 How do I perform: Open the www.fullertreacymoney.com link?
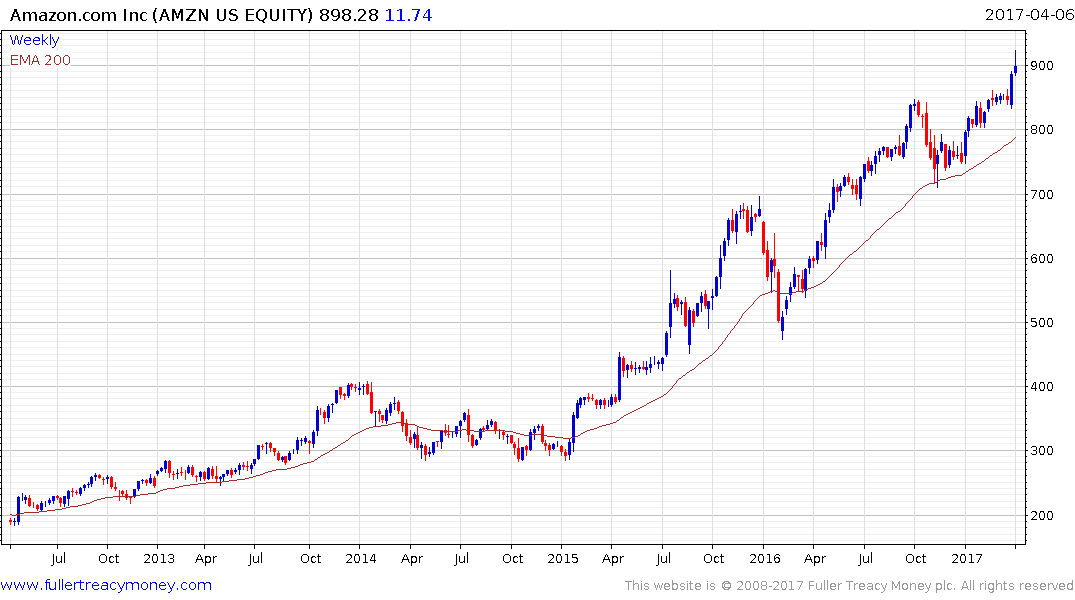(x=106, y=585)
